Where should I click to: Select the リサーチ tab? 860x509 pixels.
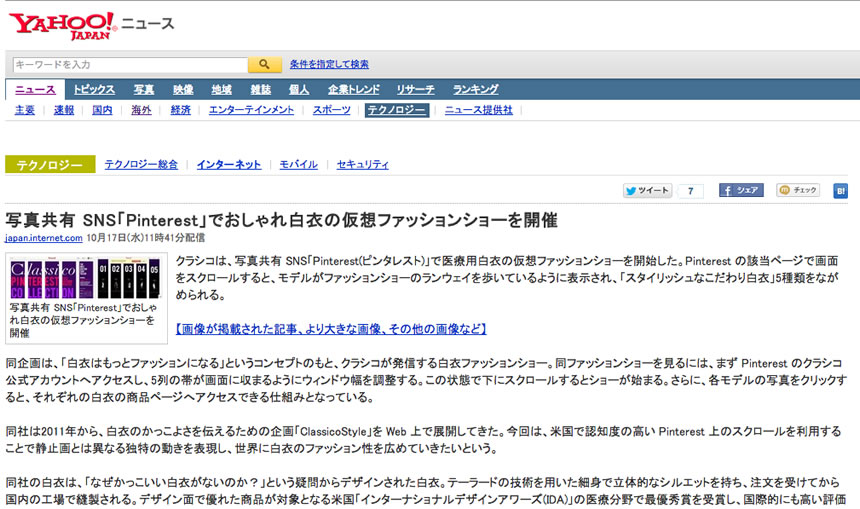pos(415,89)
